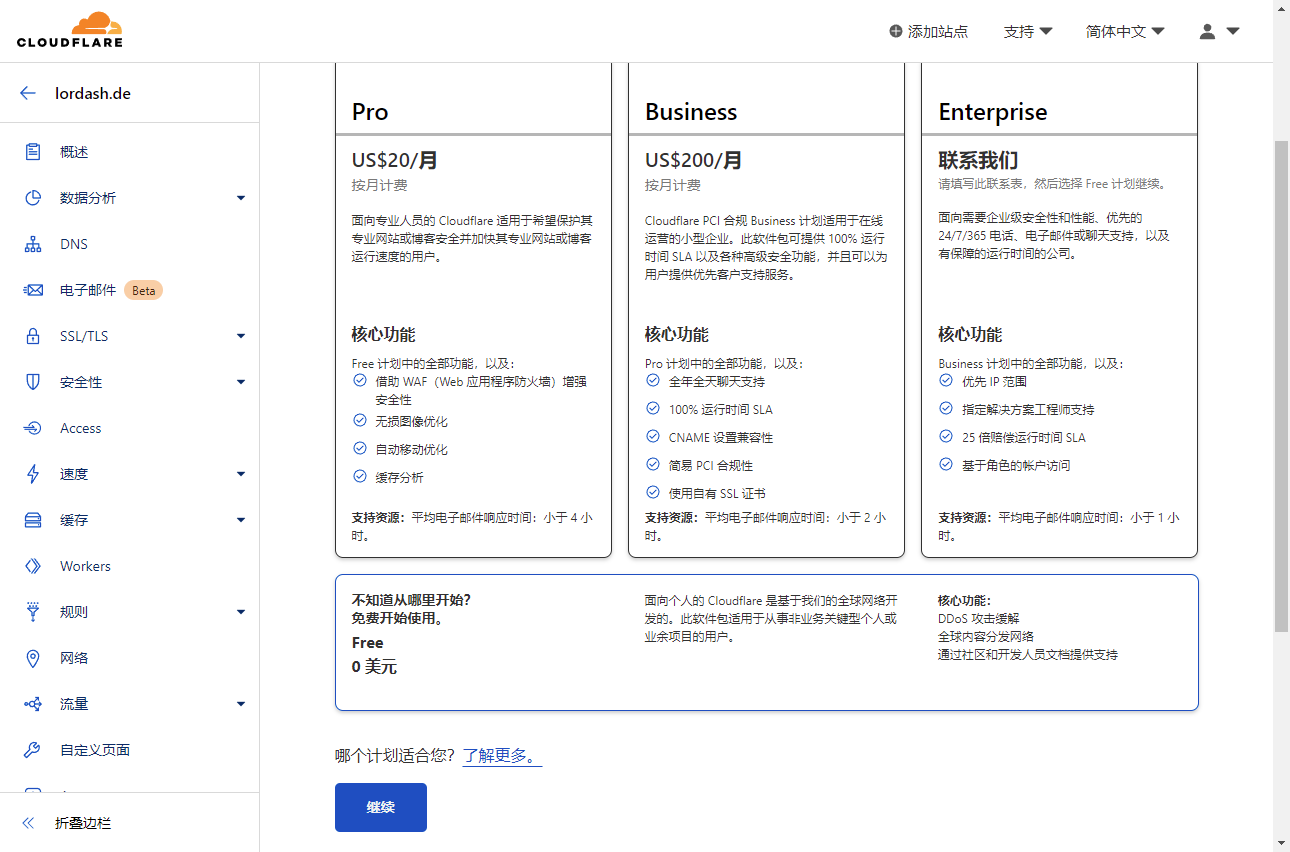Click the 继续 button
Viewport: 1290px width, 852px height.
381,807
